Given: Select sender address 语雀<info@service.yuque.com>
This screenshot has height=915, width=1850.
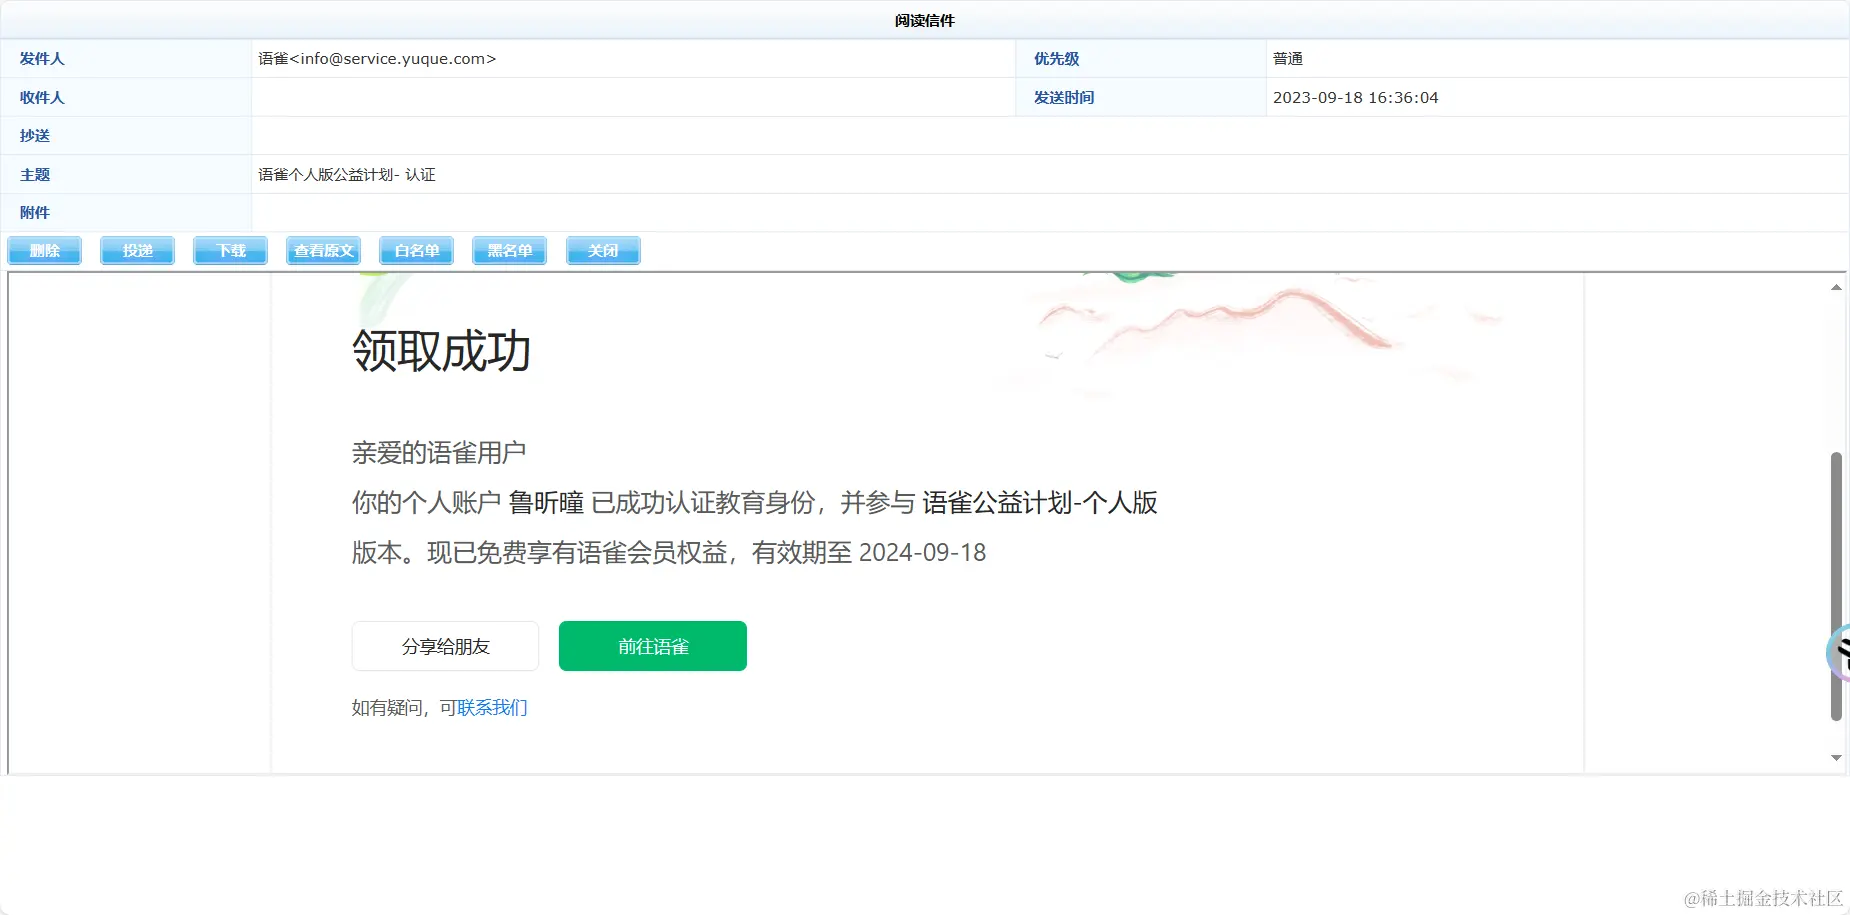Looking at the screenshot, I should [x=377, y=59].
